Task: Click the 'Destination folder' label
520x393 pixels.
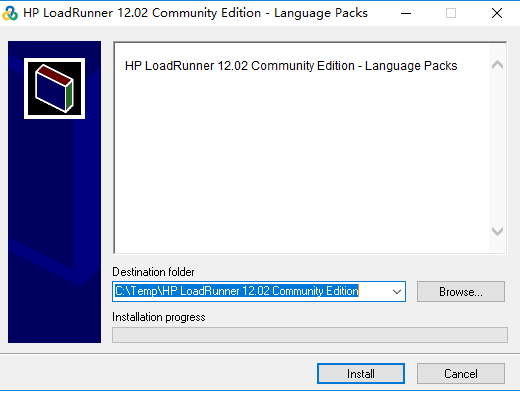Action: point(153,272)
